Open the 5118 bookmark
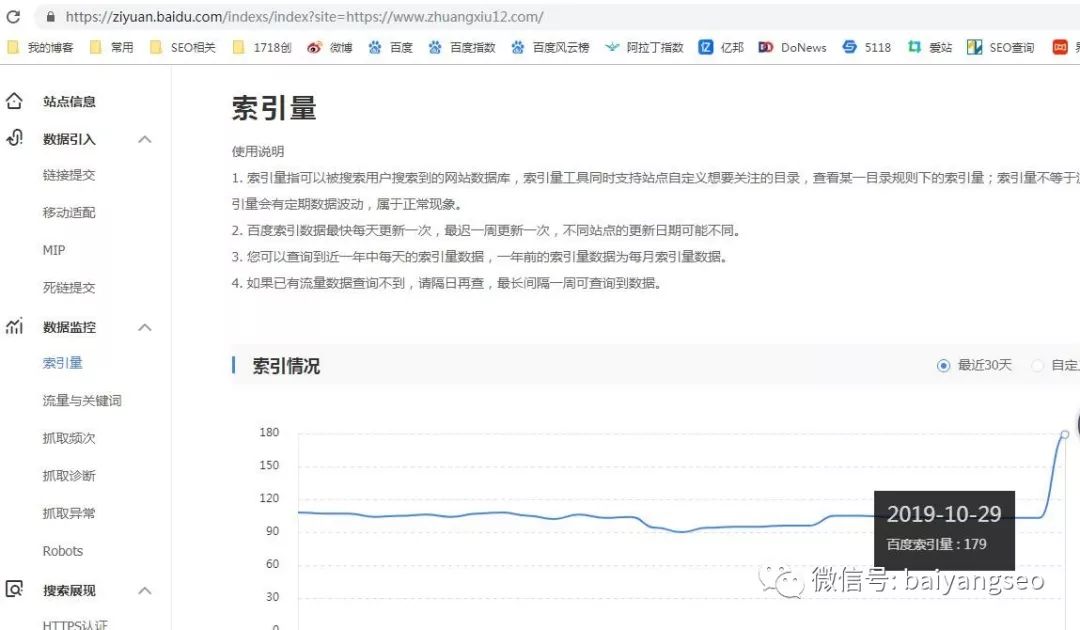The height and width of the screenshot is (630, 1080). (867, 47)
